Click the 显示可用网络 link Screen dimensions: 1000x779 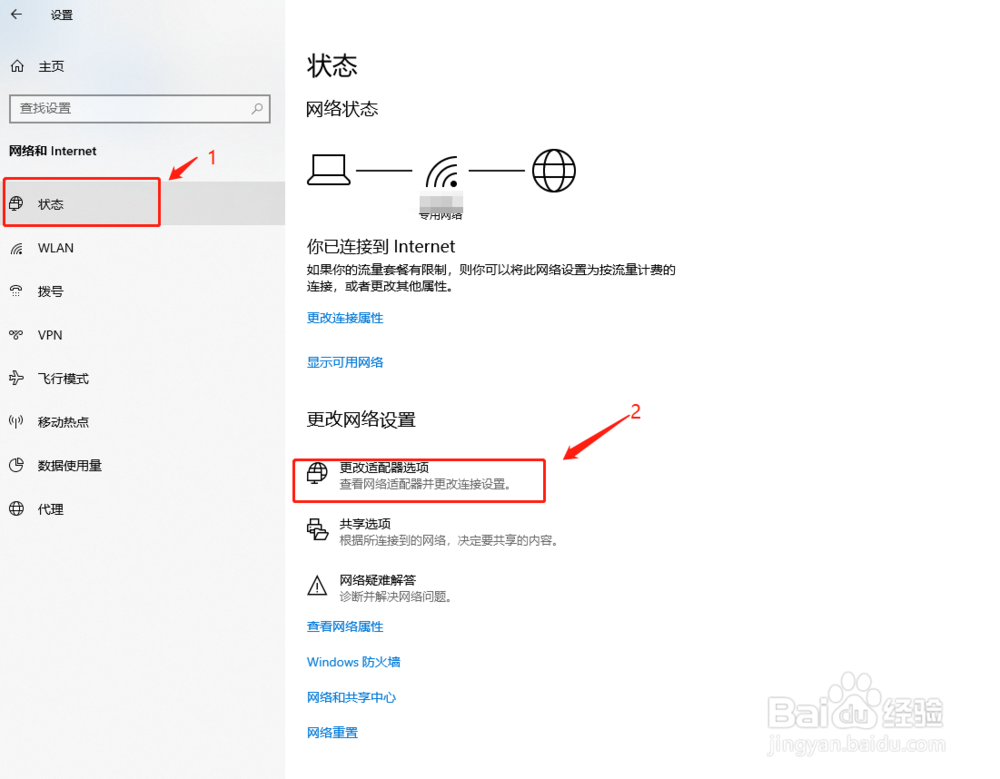pyautogui.click(x=345, y=362)
